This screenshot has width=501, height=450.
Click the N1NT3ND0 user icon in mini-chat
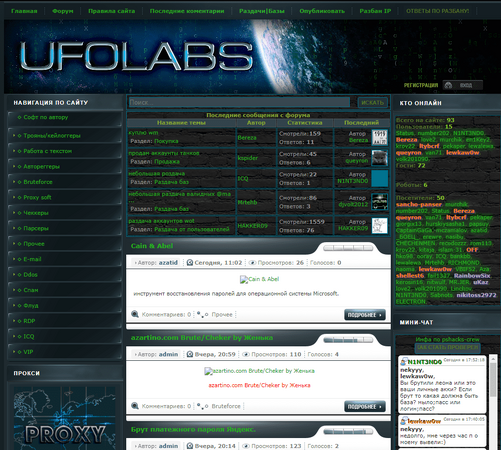click(404, 362)
